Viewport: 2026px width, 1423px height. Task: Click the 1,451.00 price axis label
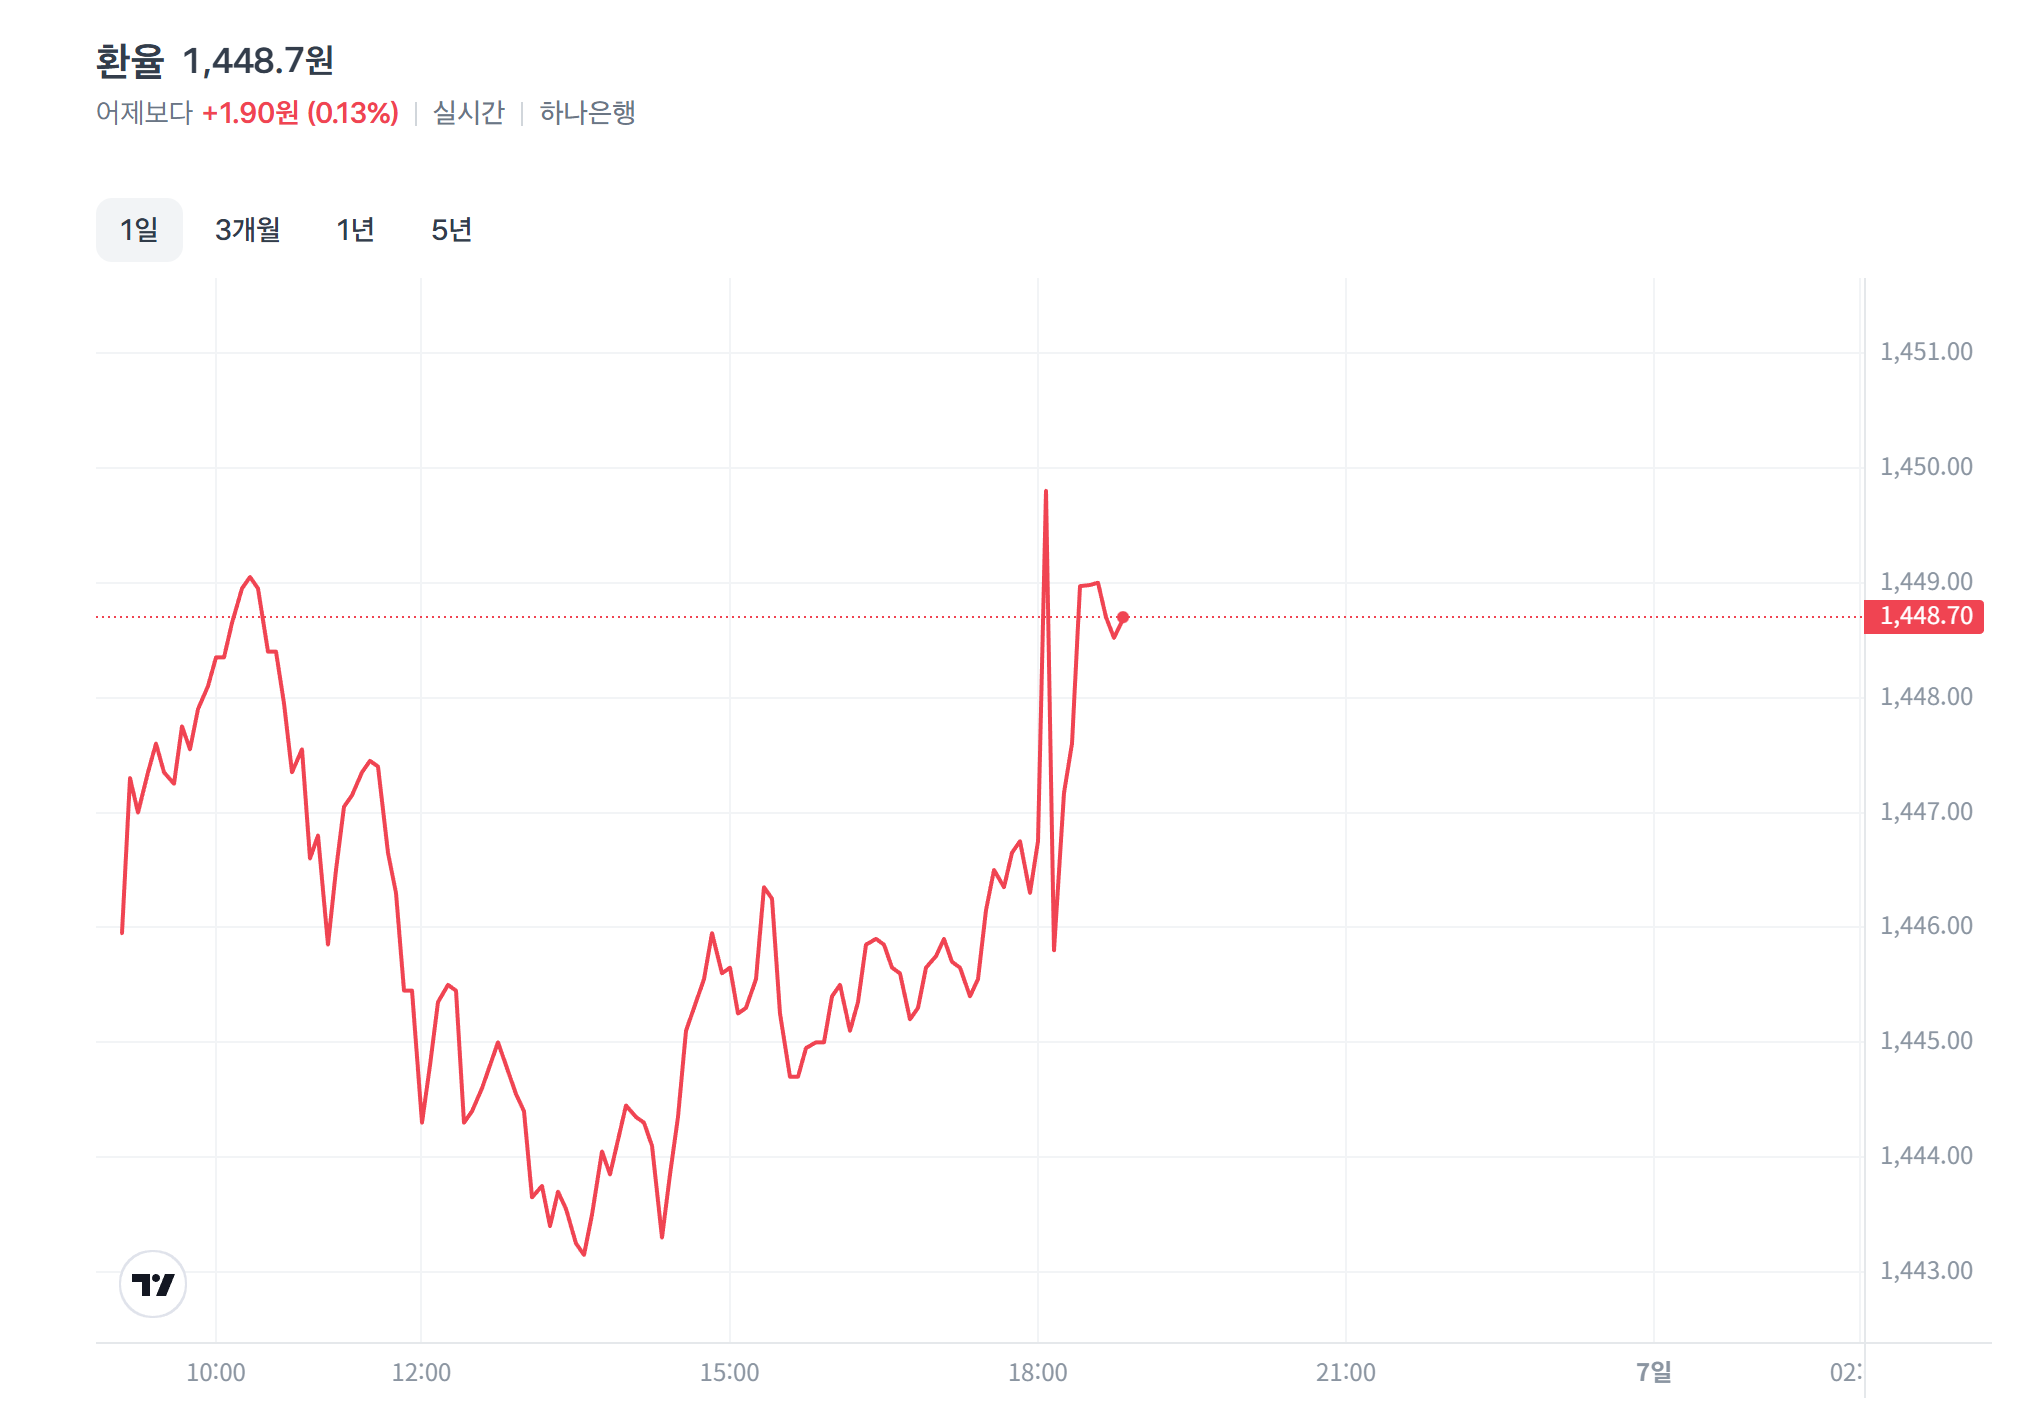[1926, 352]
